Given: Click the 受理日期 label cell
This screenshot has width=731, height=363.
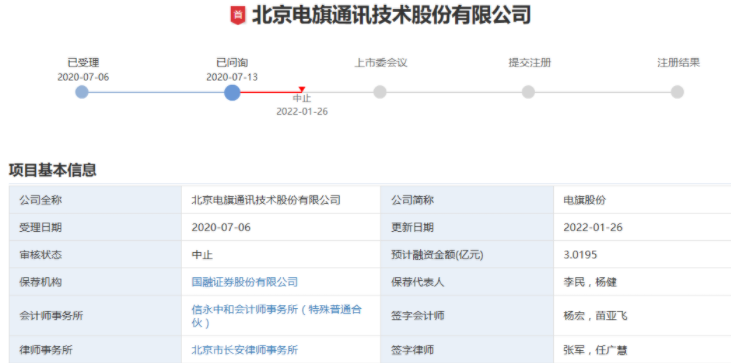Looking at the screenshot, I should (96, 227).
